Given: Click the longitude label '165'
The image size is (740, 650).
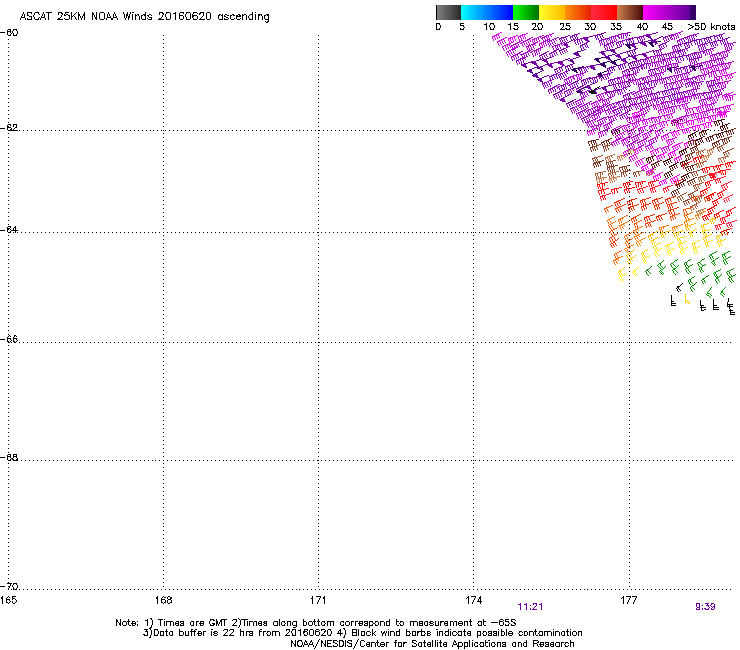Looking at the screenshot, I should (x=8, y=600).
